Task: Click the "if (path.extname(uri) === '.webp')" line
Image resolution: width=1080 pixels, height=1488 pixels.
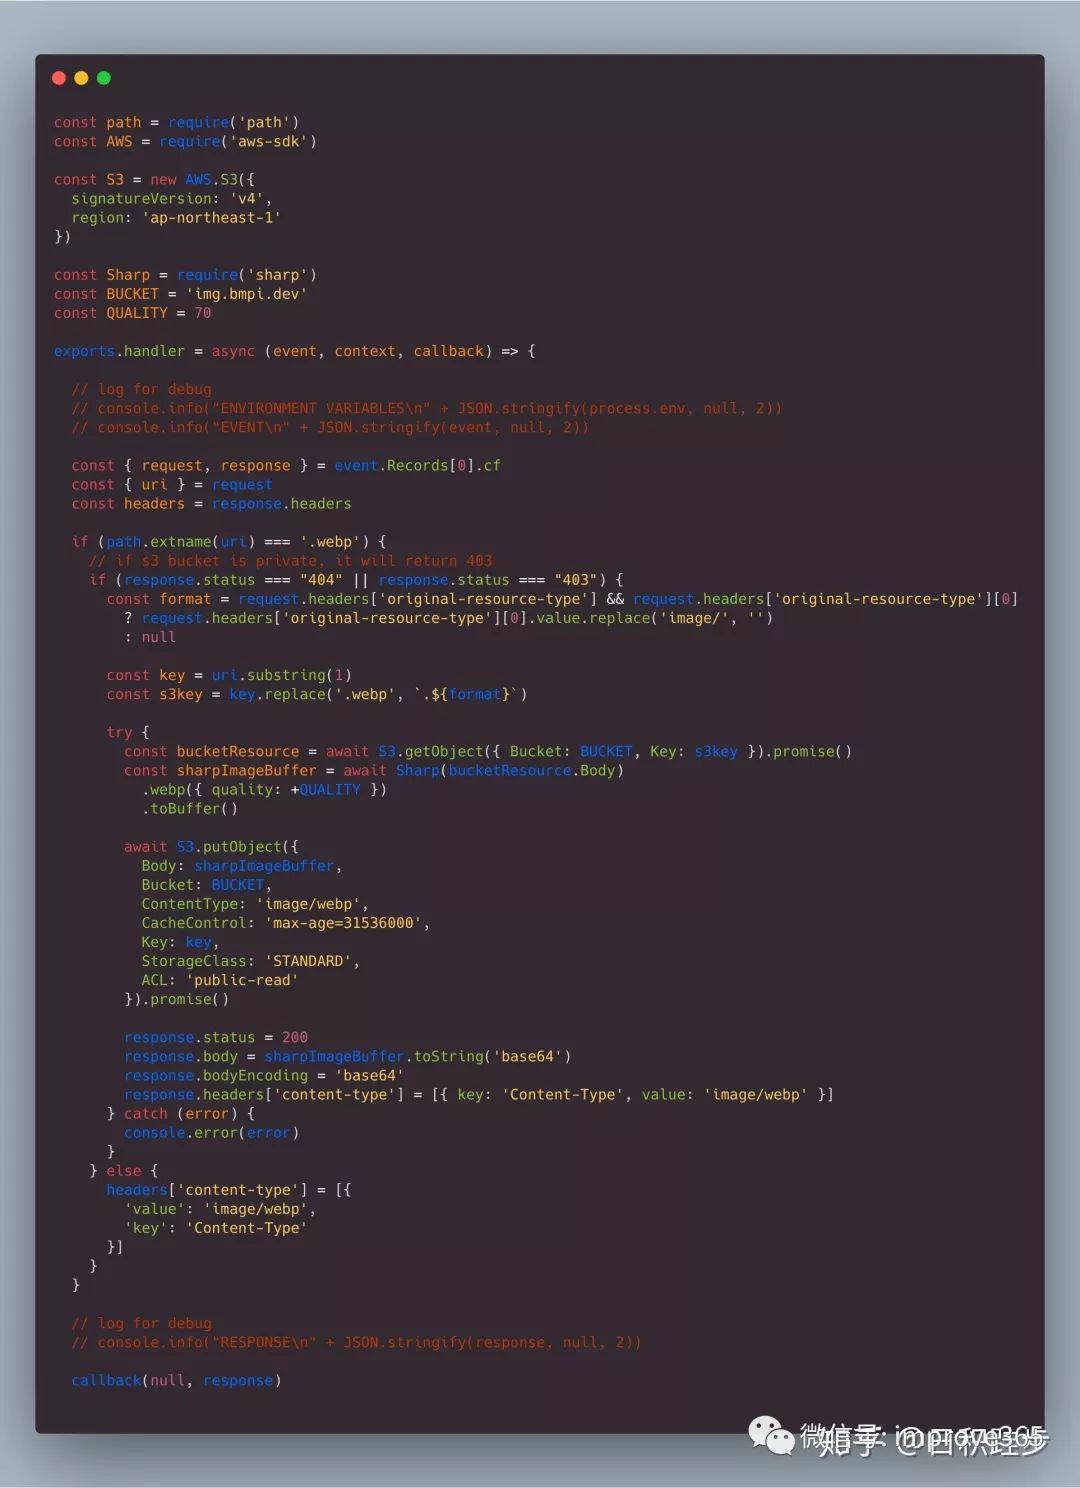Action: click(229, 542)
